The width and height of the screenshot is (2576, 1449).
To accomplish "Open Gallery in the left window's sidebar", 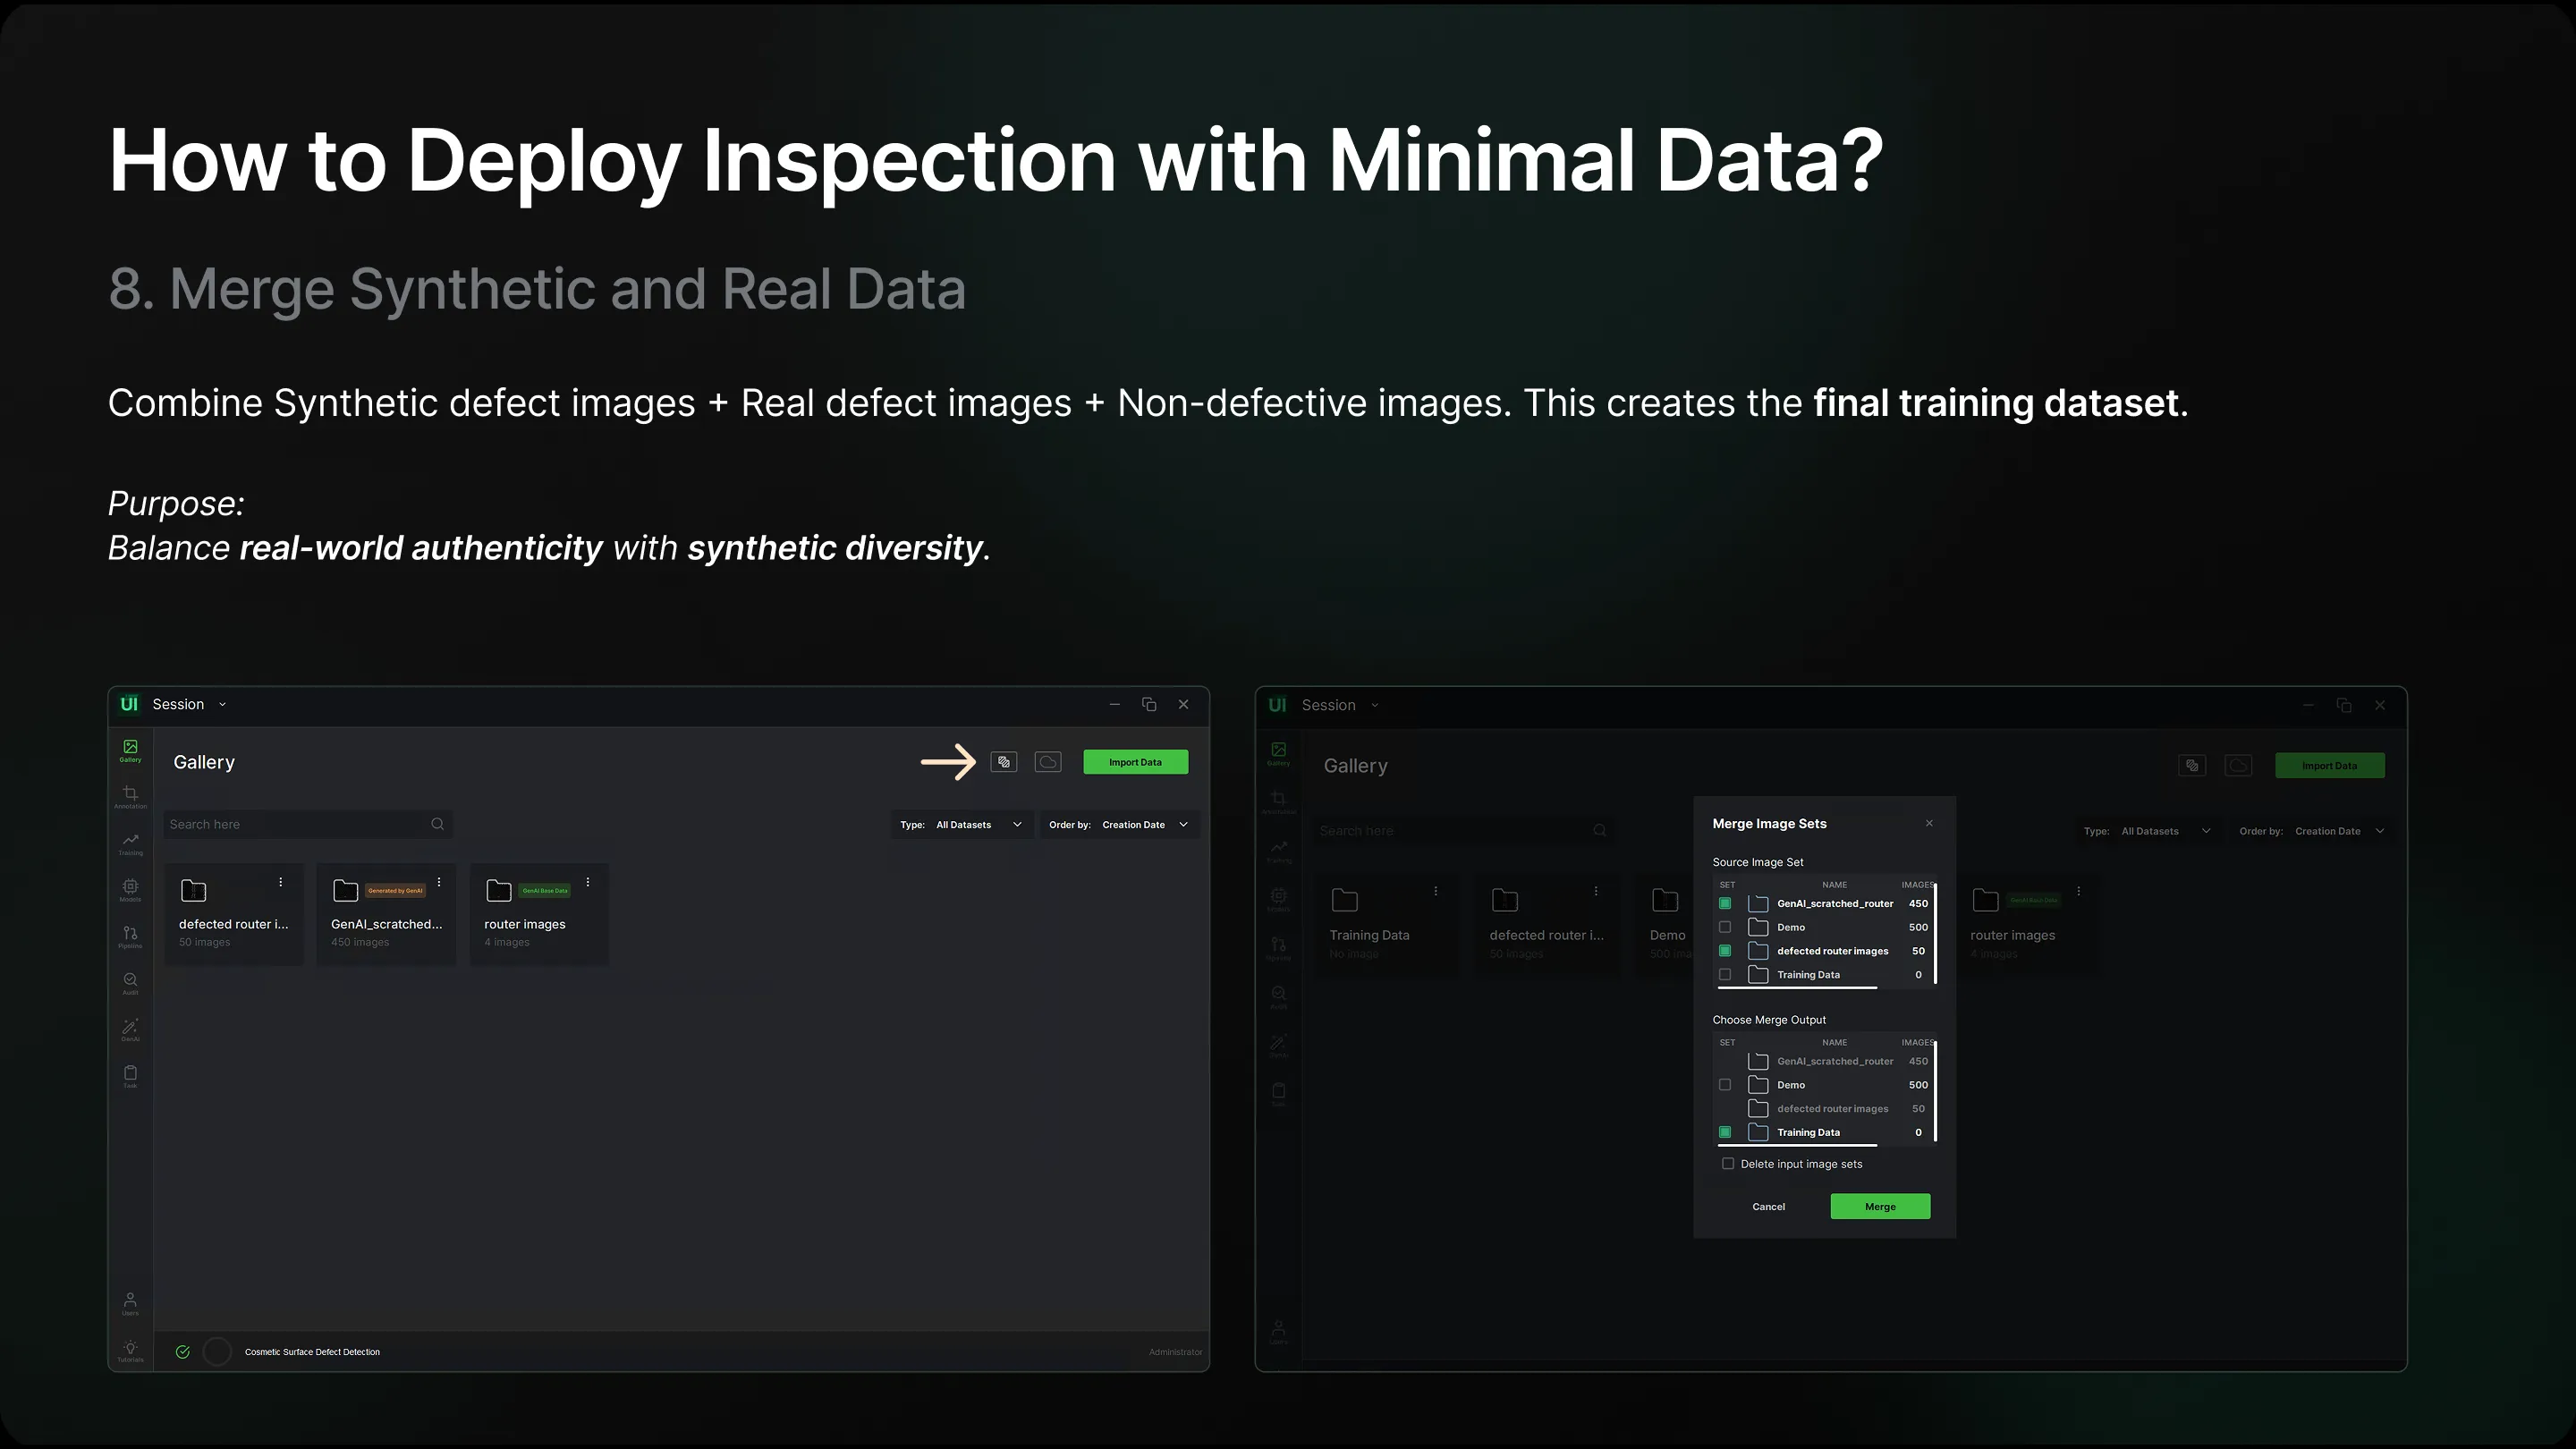I will coord(130,750).
